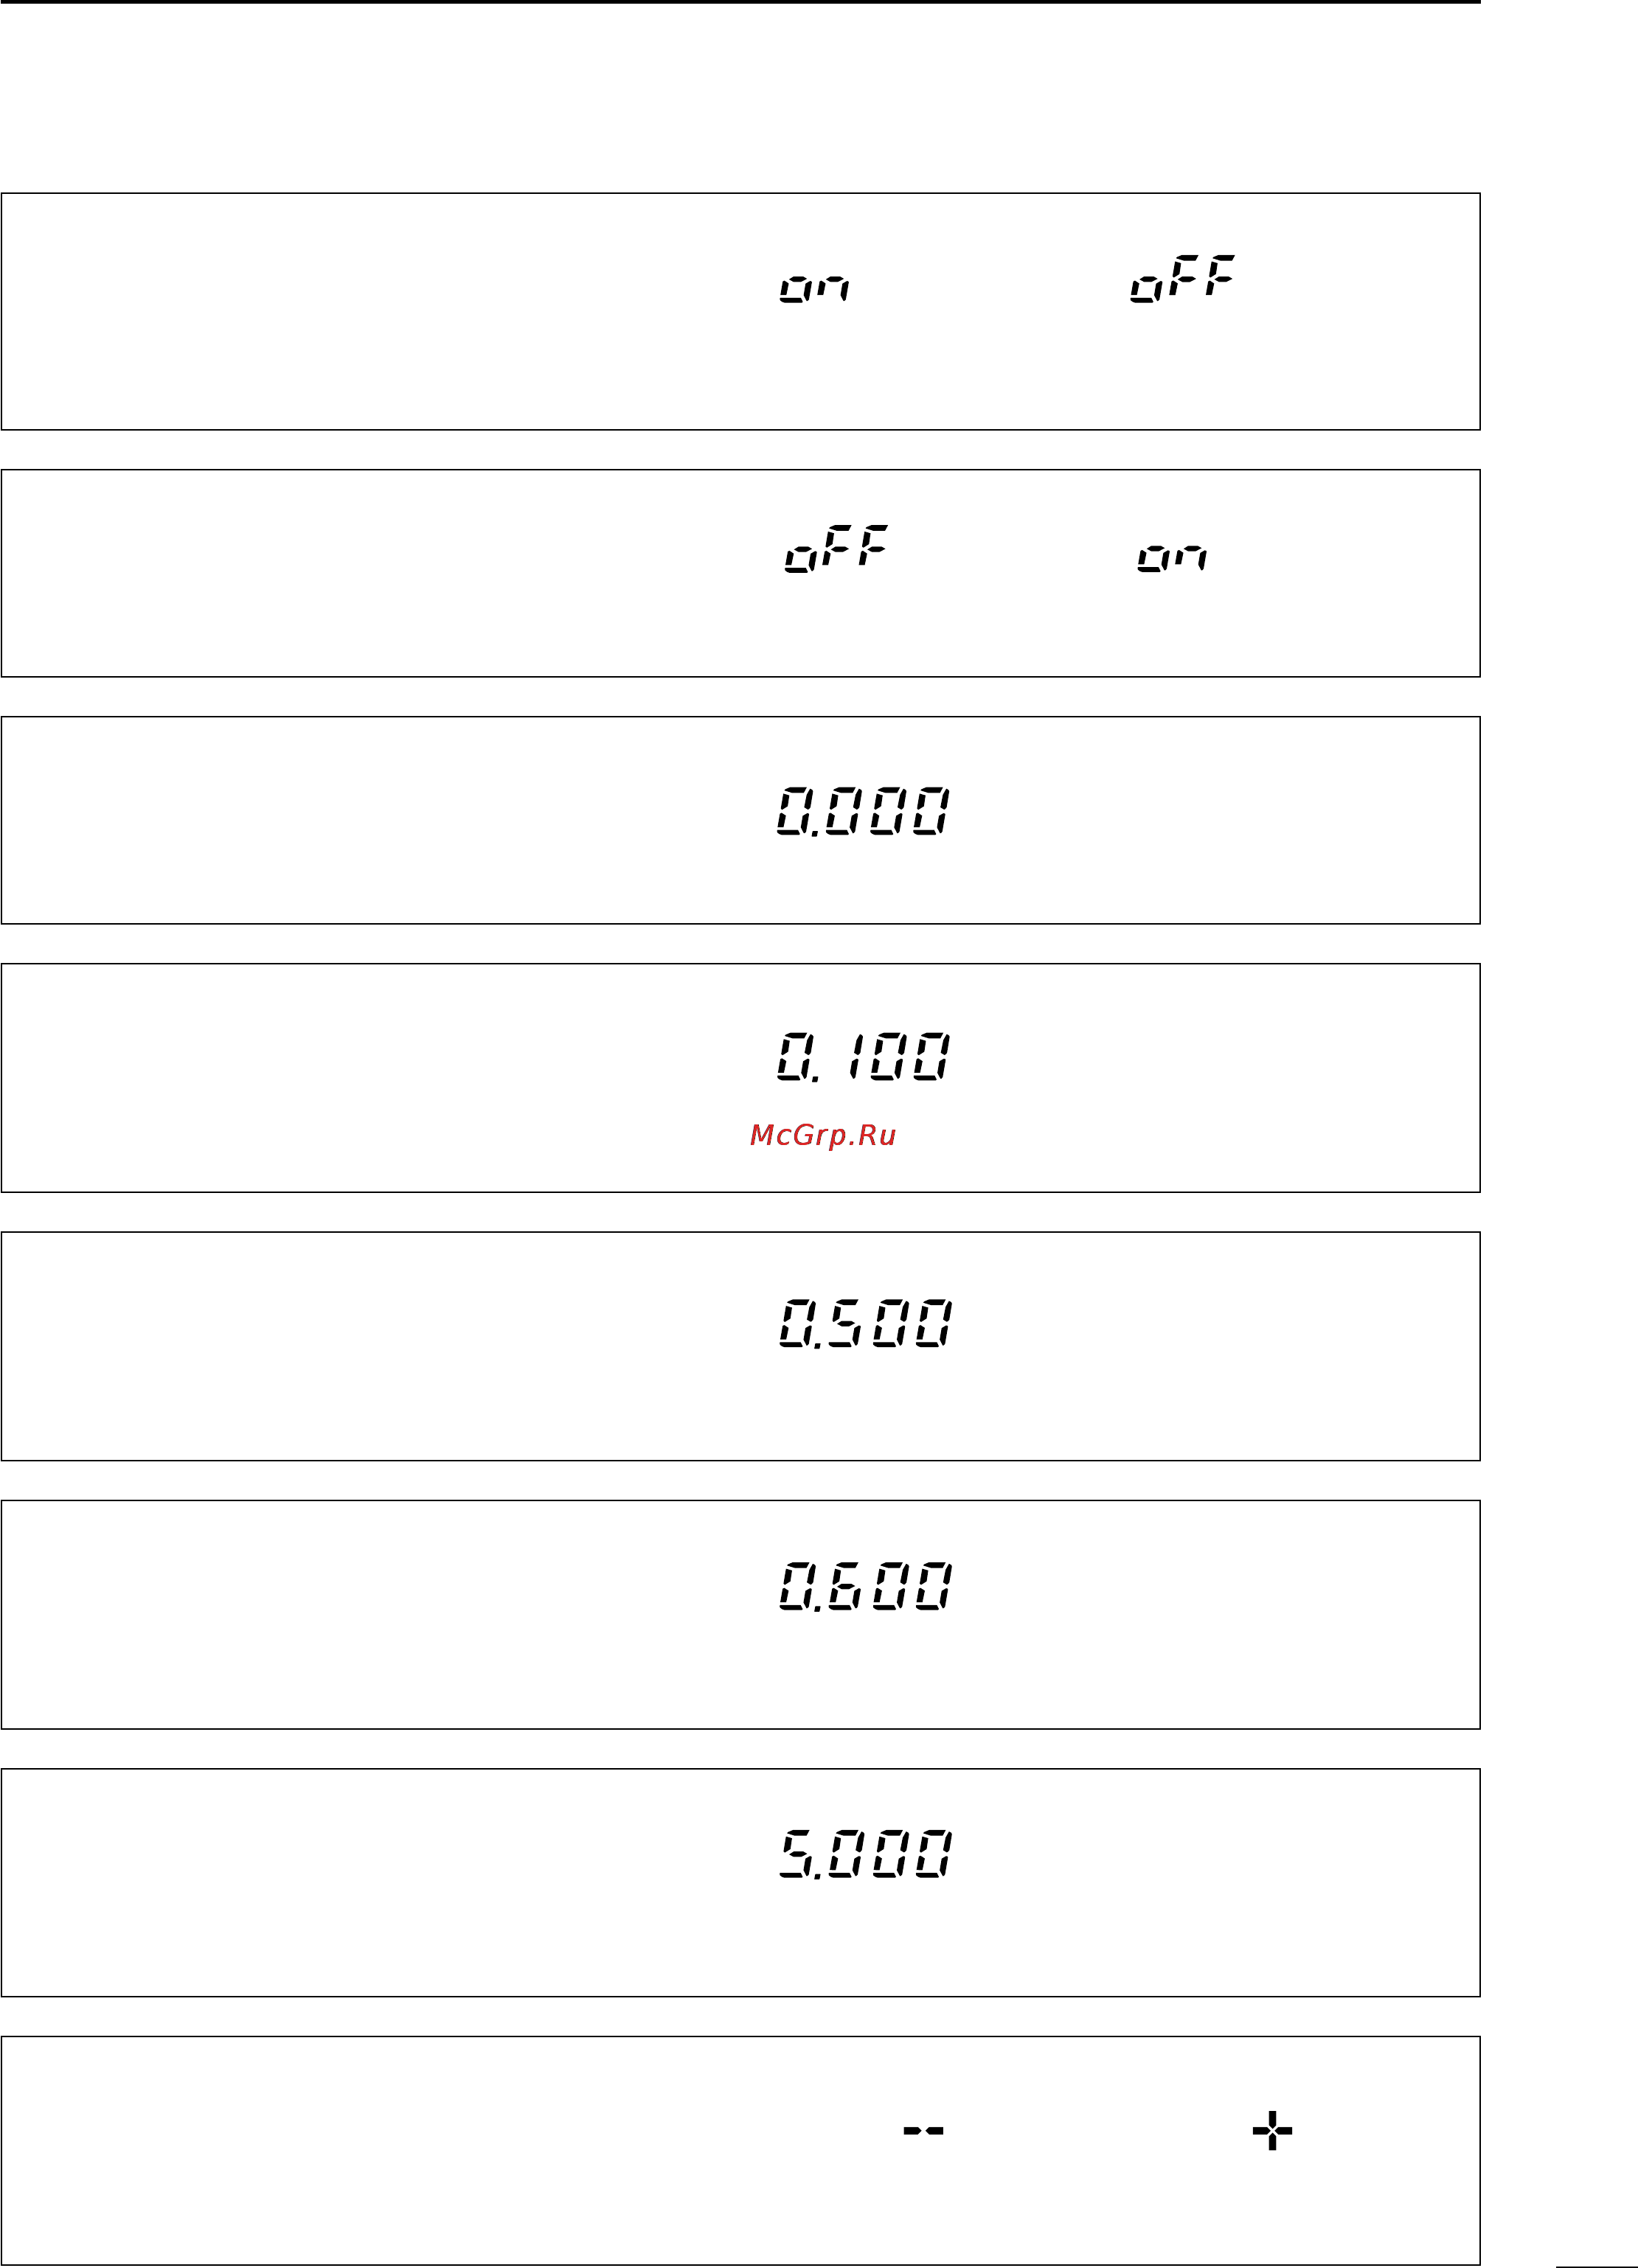Select the 'on' display in second box
Screen dimensions: 1638x2268
click(x=1172, y=557)
